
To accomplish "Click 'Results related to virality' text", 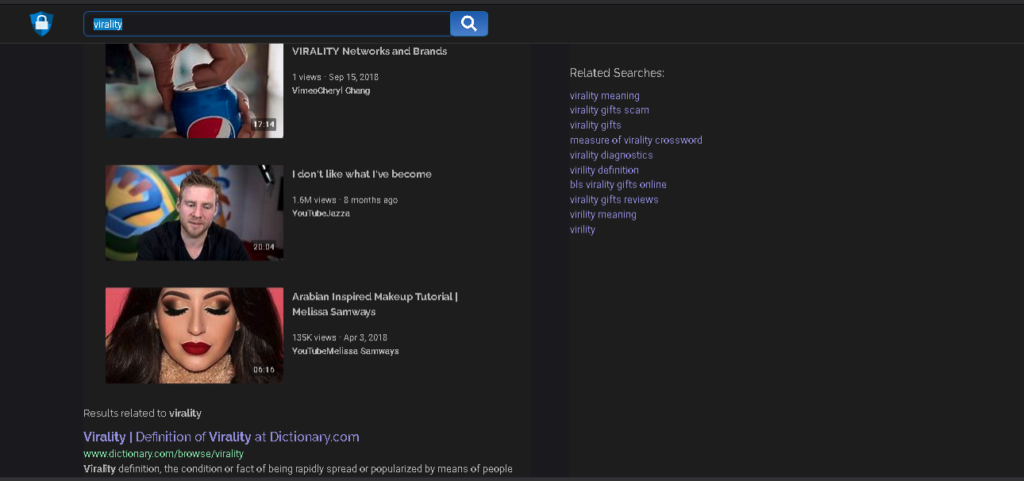I will point(142,413).
